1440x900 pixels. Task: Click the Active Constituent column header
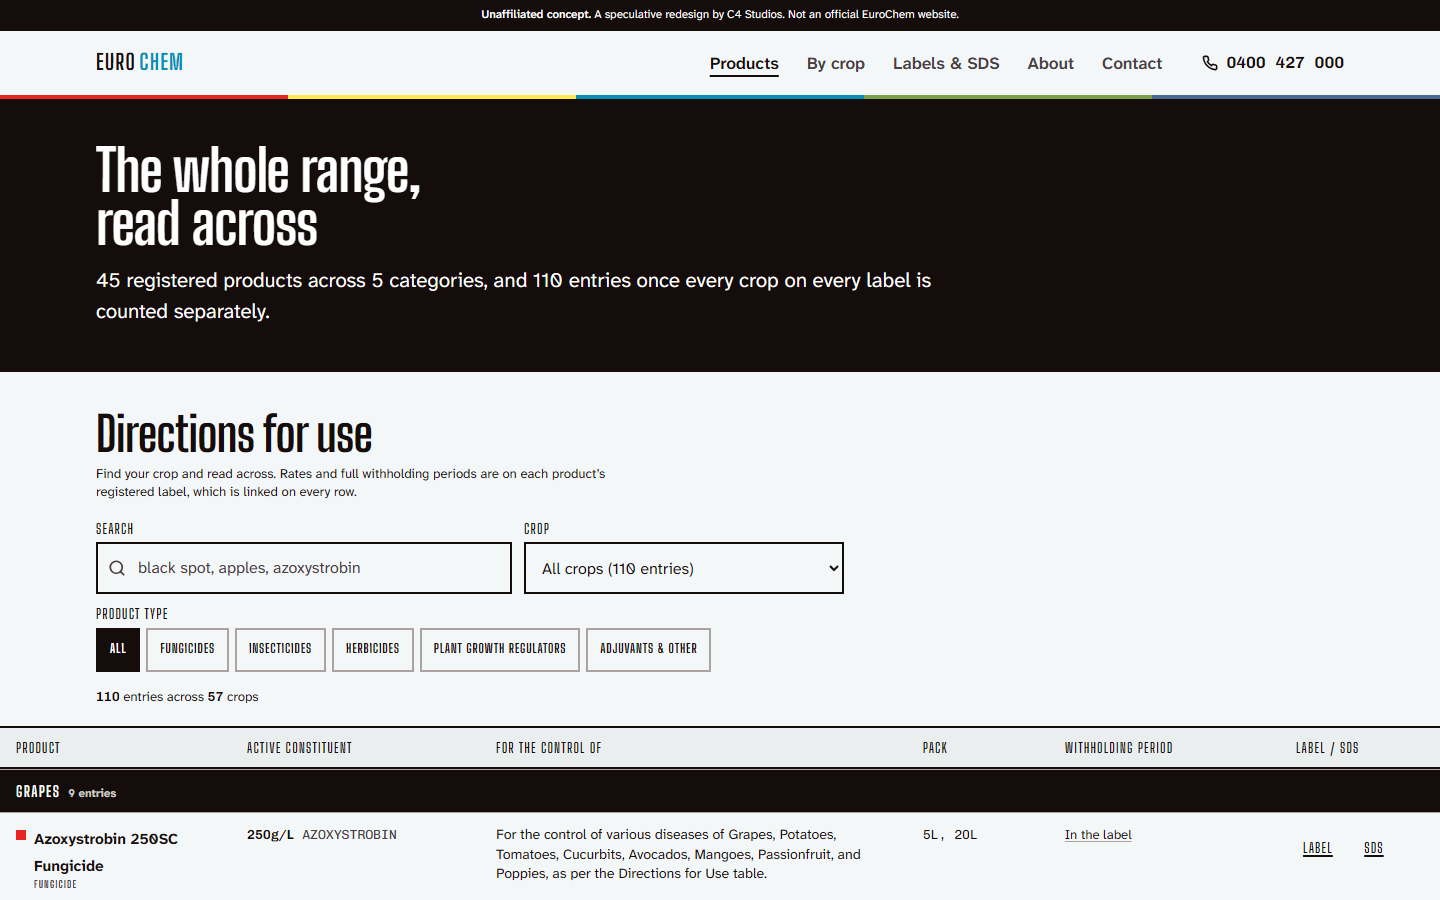pyautogui.click(x=299, y=748)
